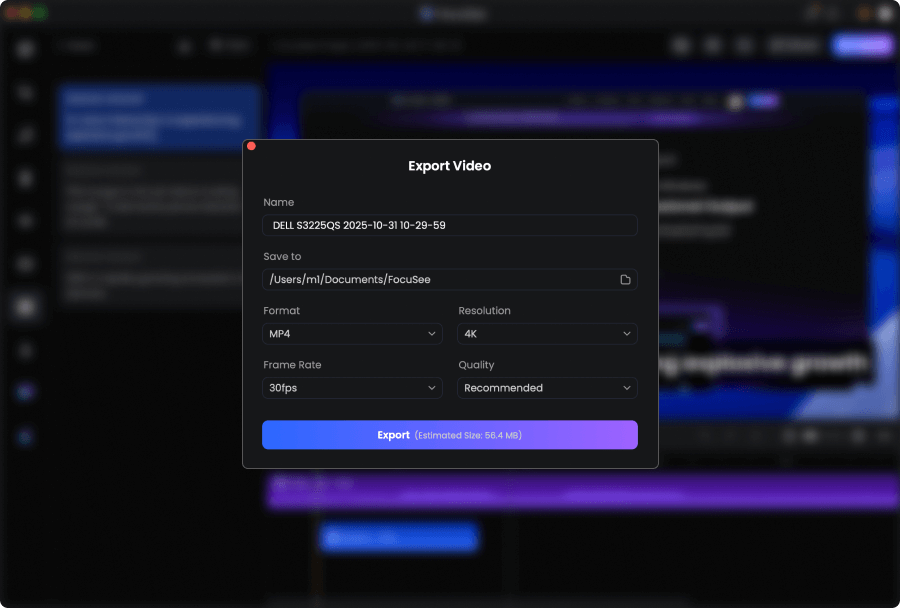Expand the Resolution dropdown set to 4K
Viewport: 900px width, 608px height.
point(547,334)
